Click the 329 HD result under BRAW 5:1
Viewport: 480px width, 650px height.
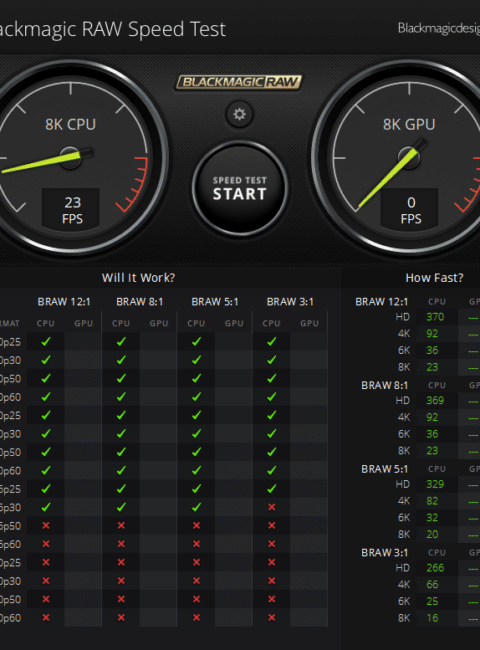435,484
